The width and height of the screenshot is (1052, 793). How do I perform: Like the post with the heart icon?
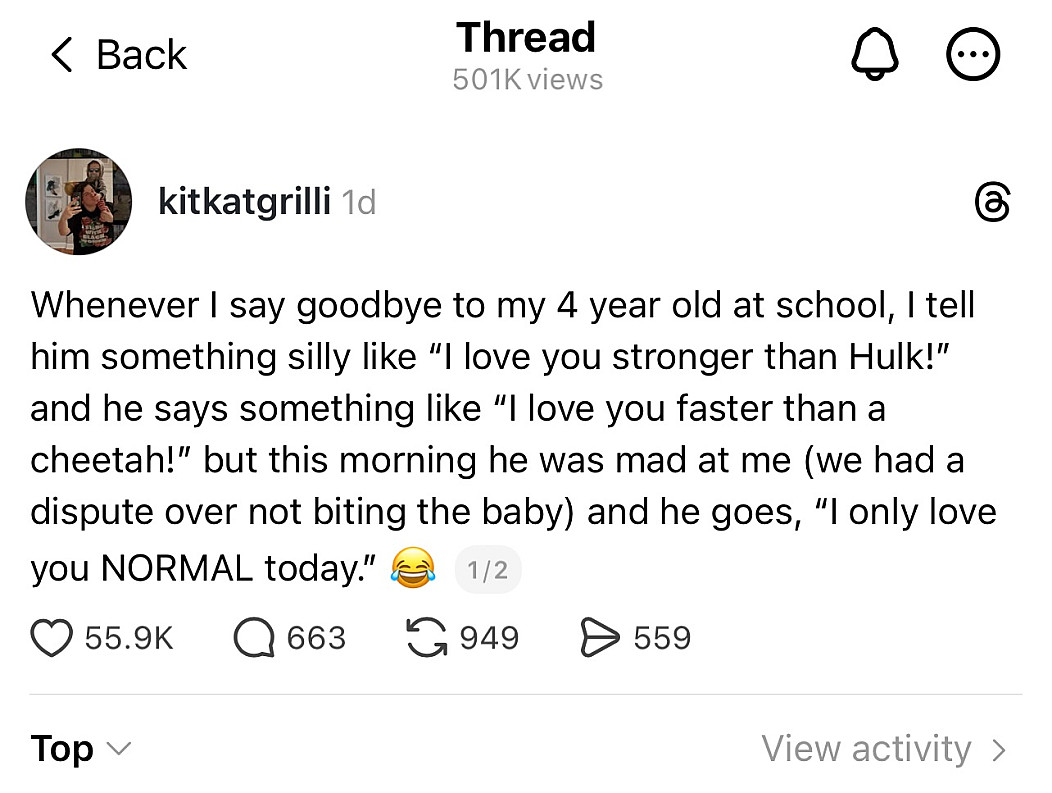pos(52,638)
